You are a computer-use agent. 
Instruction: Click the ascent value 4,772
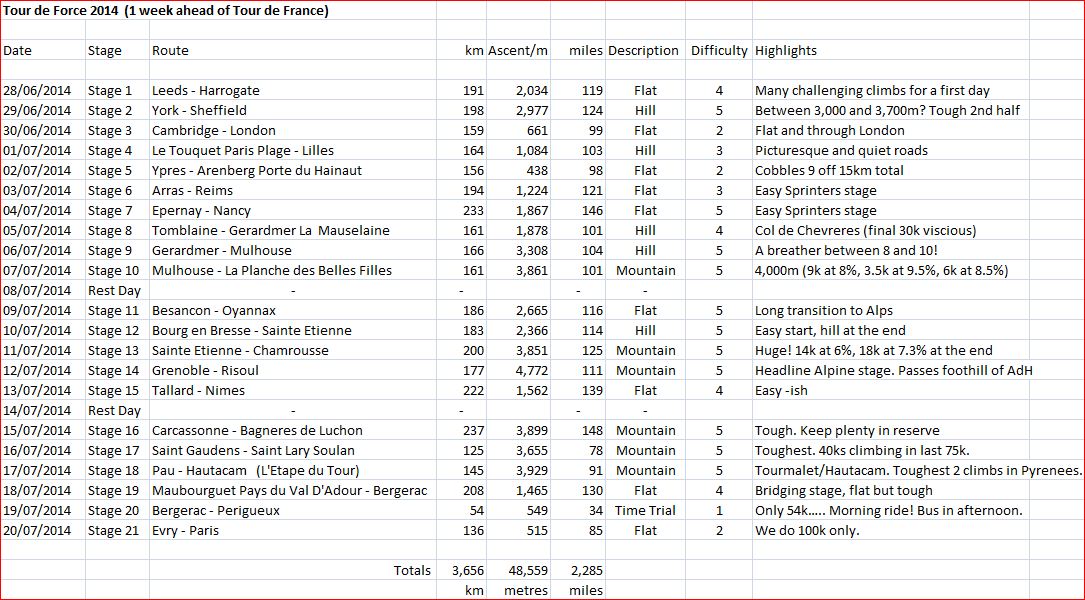531,372
